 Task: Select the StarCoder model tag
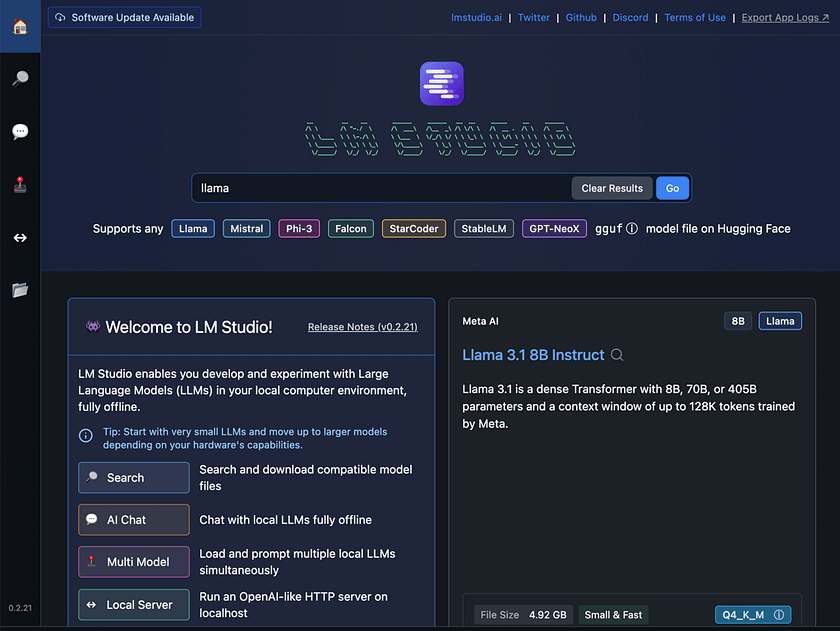[414, 229]
